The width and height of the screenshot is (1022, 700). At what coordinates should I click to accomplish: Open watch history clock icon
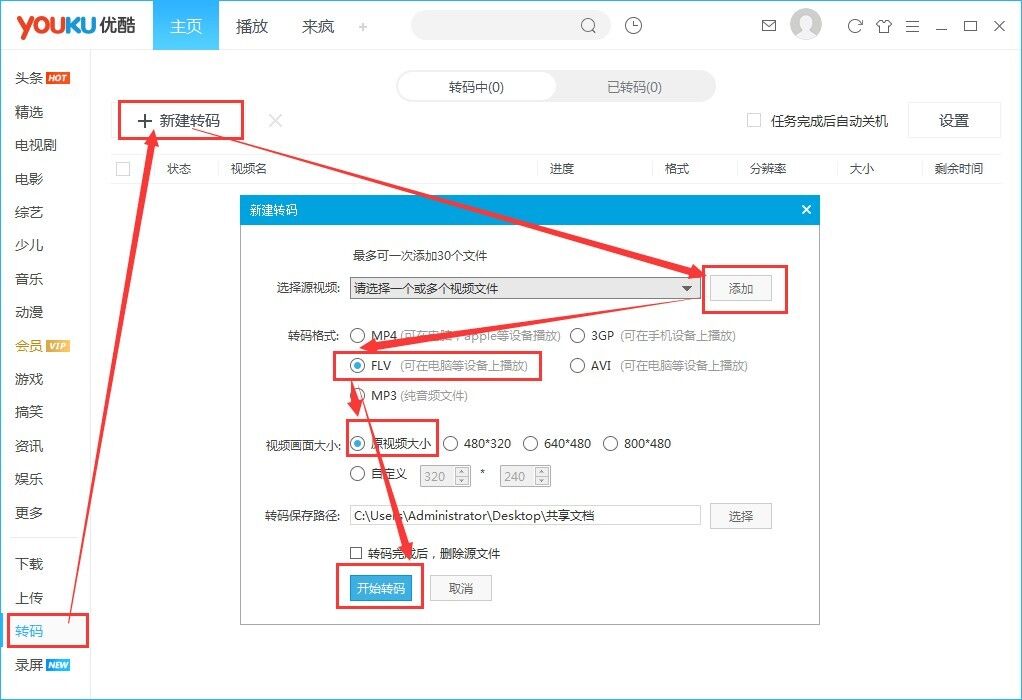click(633, 26)
